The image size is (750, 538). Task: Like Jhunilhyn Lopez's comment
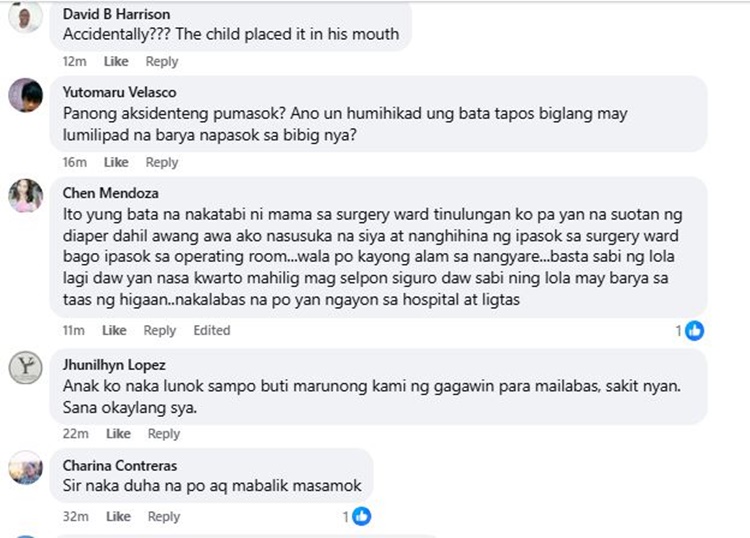click(x=118, y=434)
